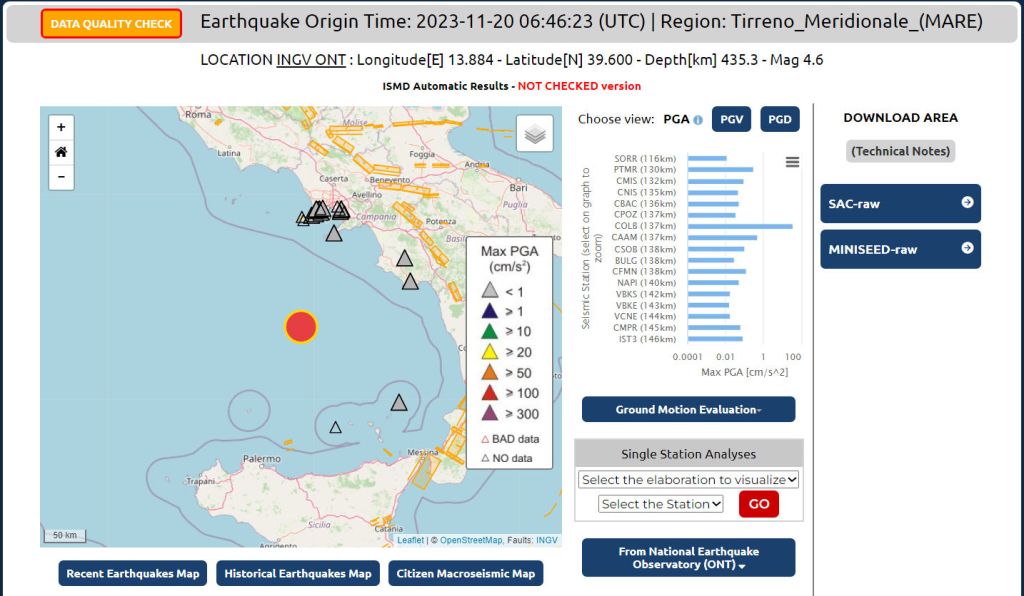
Task: Expand the Ground Motion Evaluation dropdown
Action: point(688,409)
